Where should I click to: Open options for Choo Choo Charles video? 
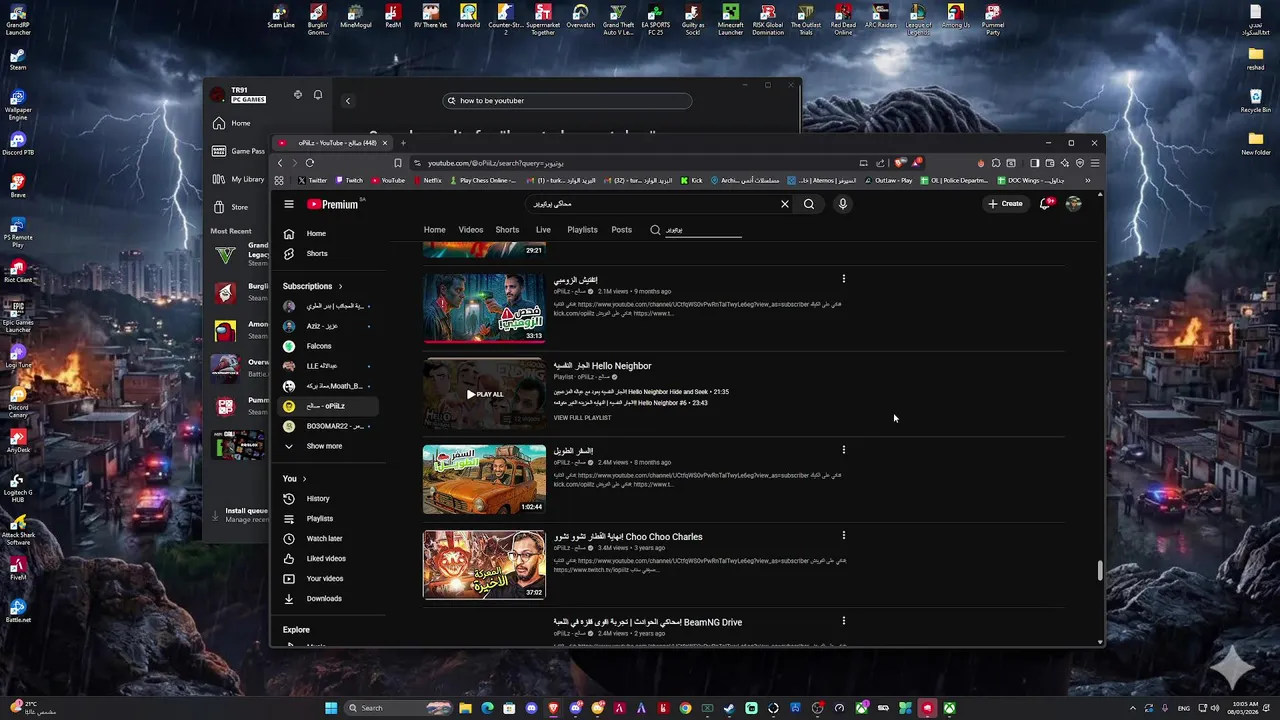click(x=843, y=535)
